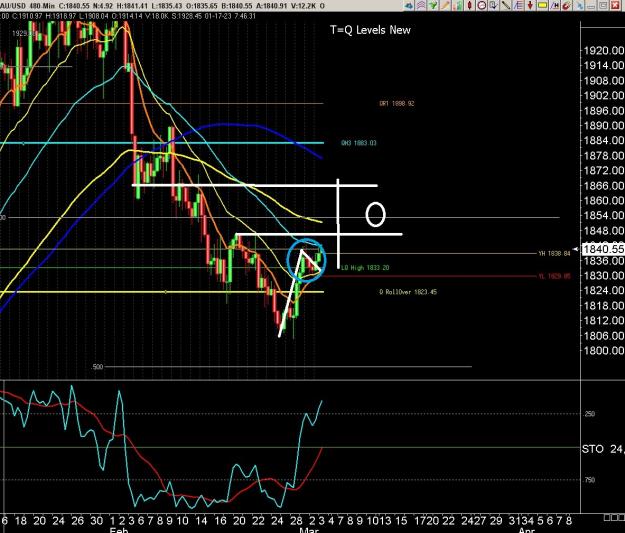Click the 1860.00 price axis label
The image size is (625, 533).
(x=603, y=200)
